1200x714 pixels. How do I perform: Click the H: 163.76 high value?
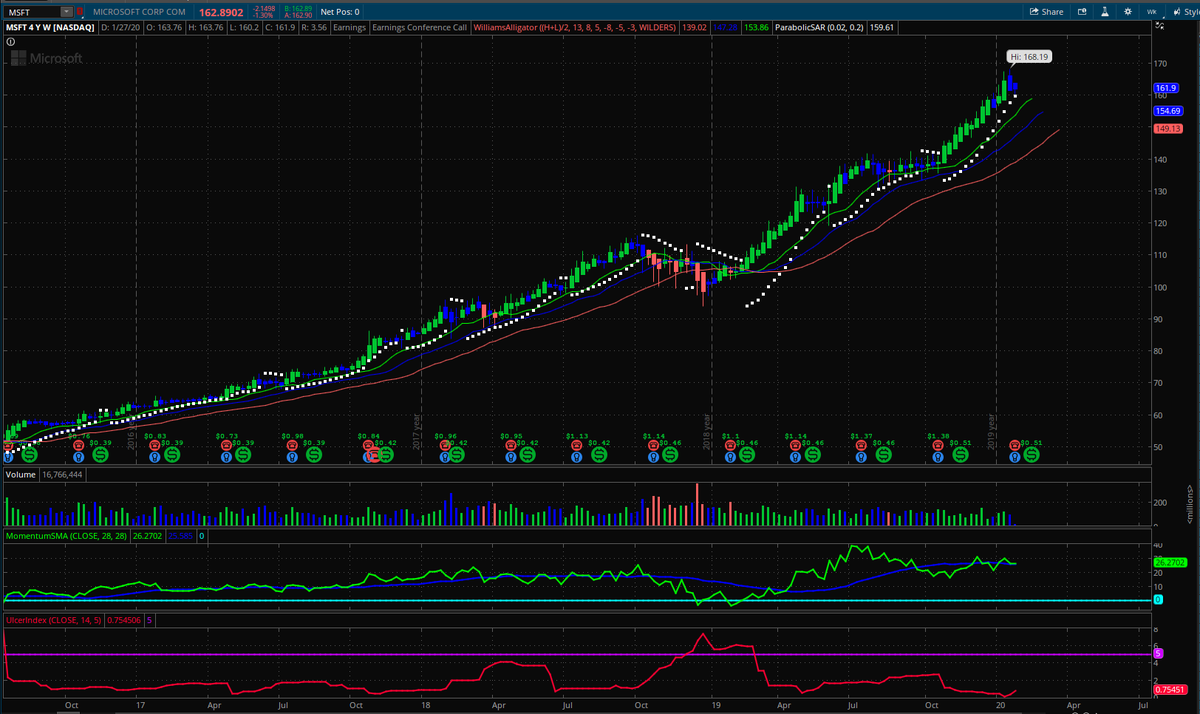click(204, 27)
